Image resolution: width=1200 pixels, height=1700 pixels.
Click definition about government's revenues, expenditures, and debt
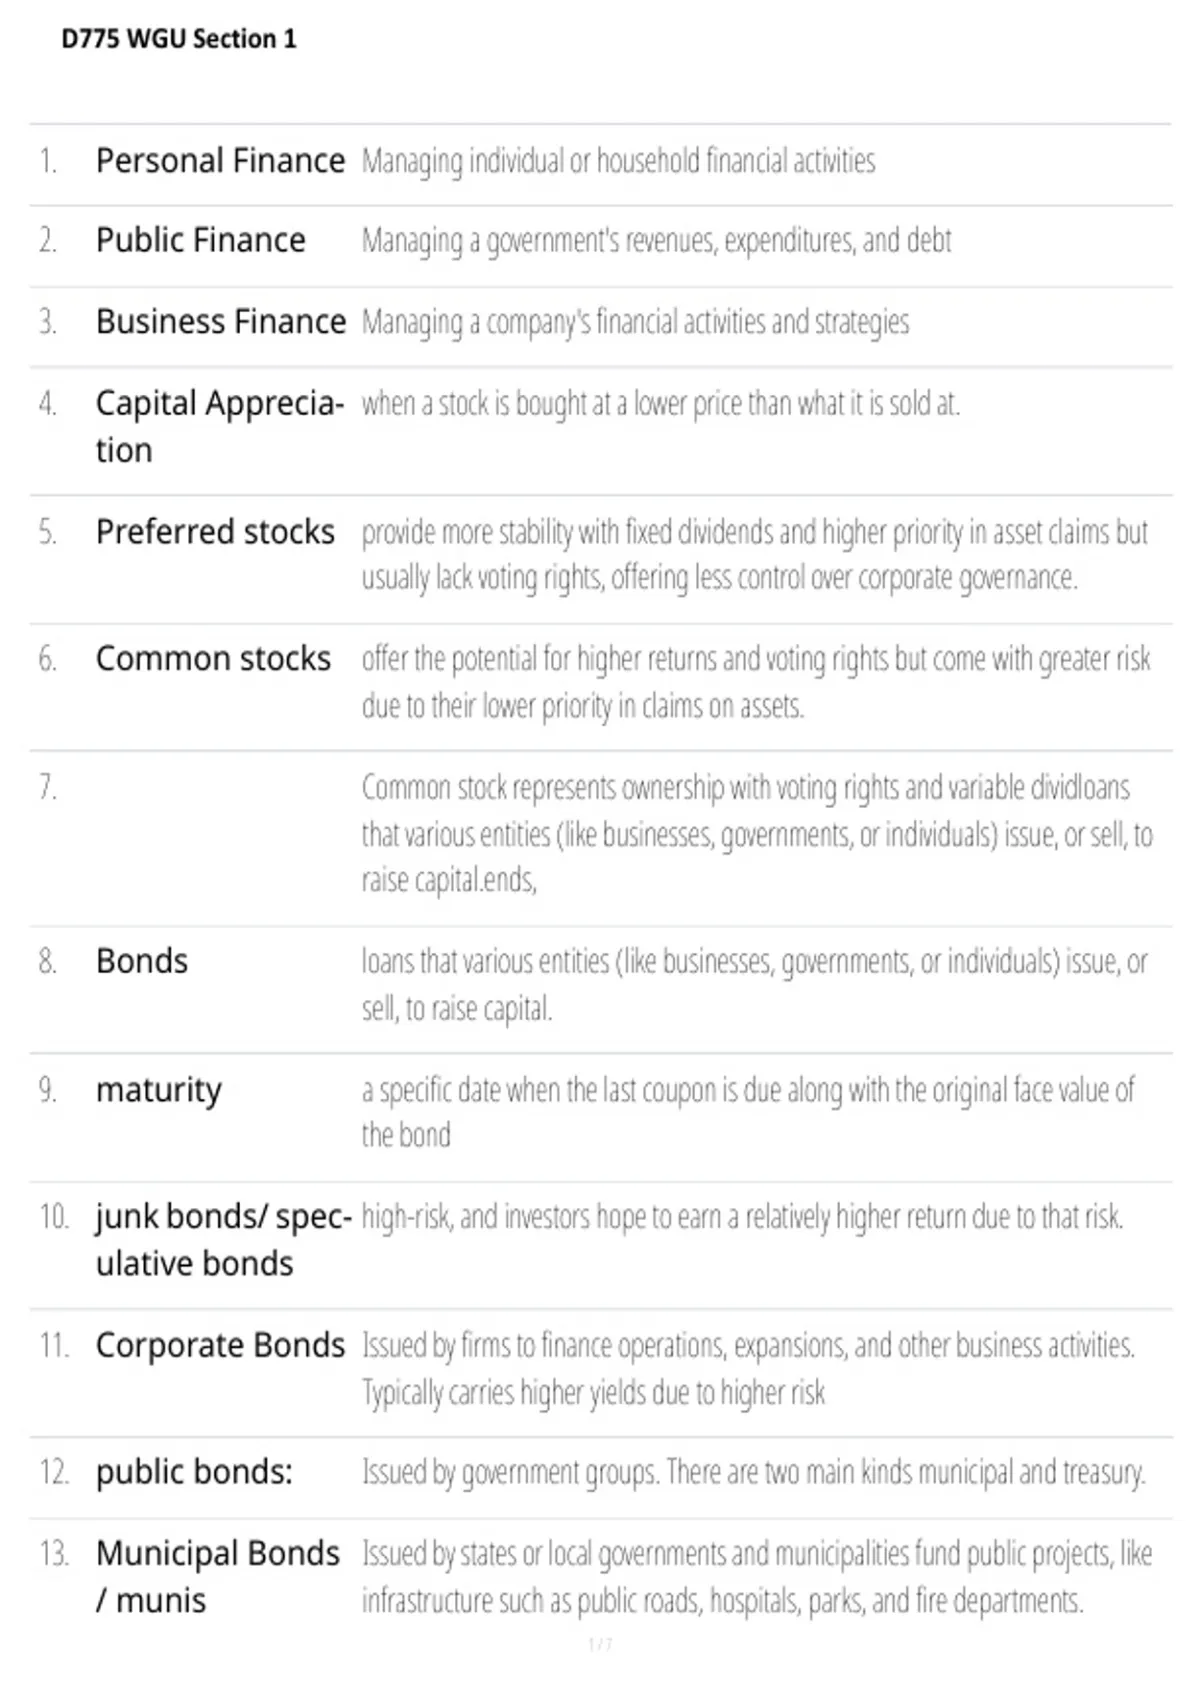point(656,241)
